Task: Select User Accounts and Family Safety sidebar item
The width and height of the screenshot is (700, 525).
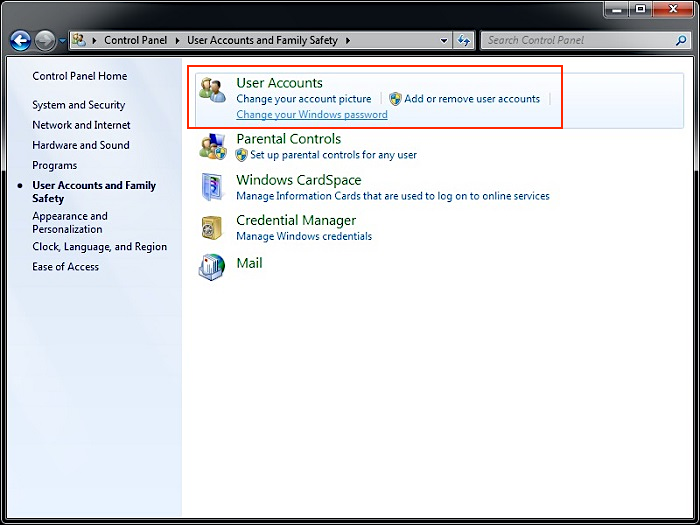Action: [94, 192]
